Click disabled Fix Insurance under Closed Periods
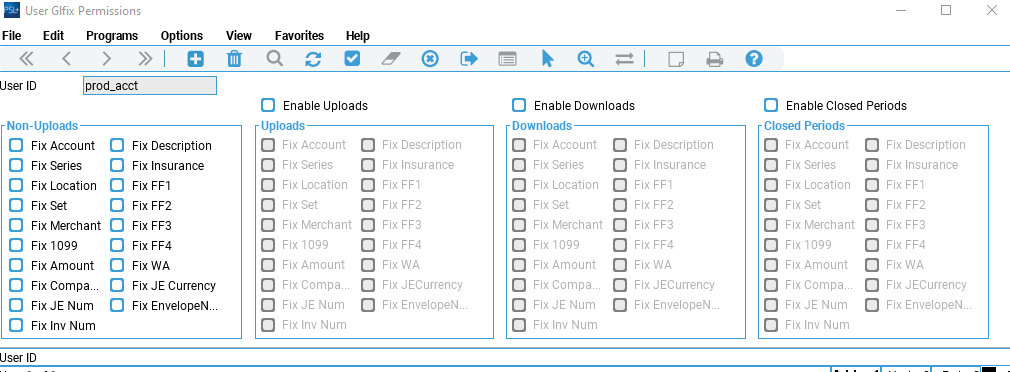 click(x=872, y=165)
